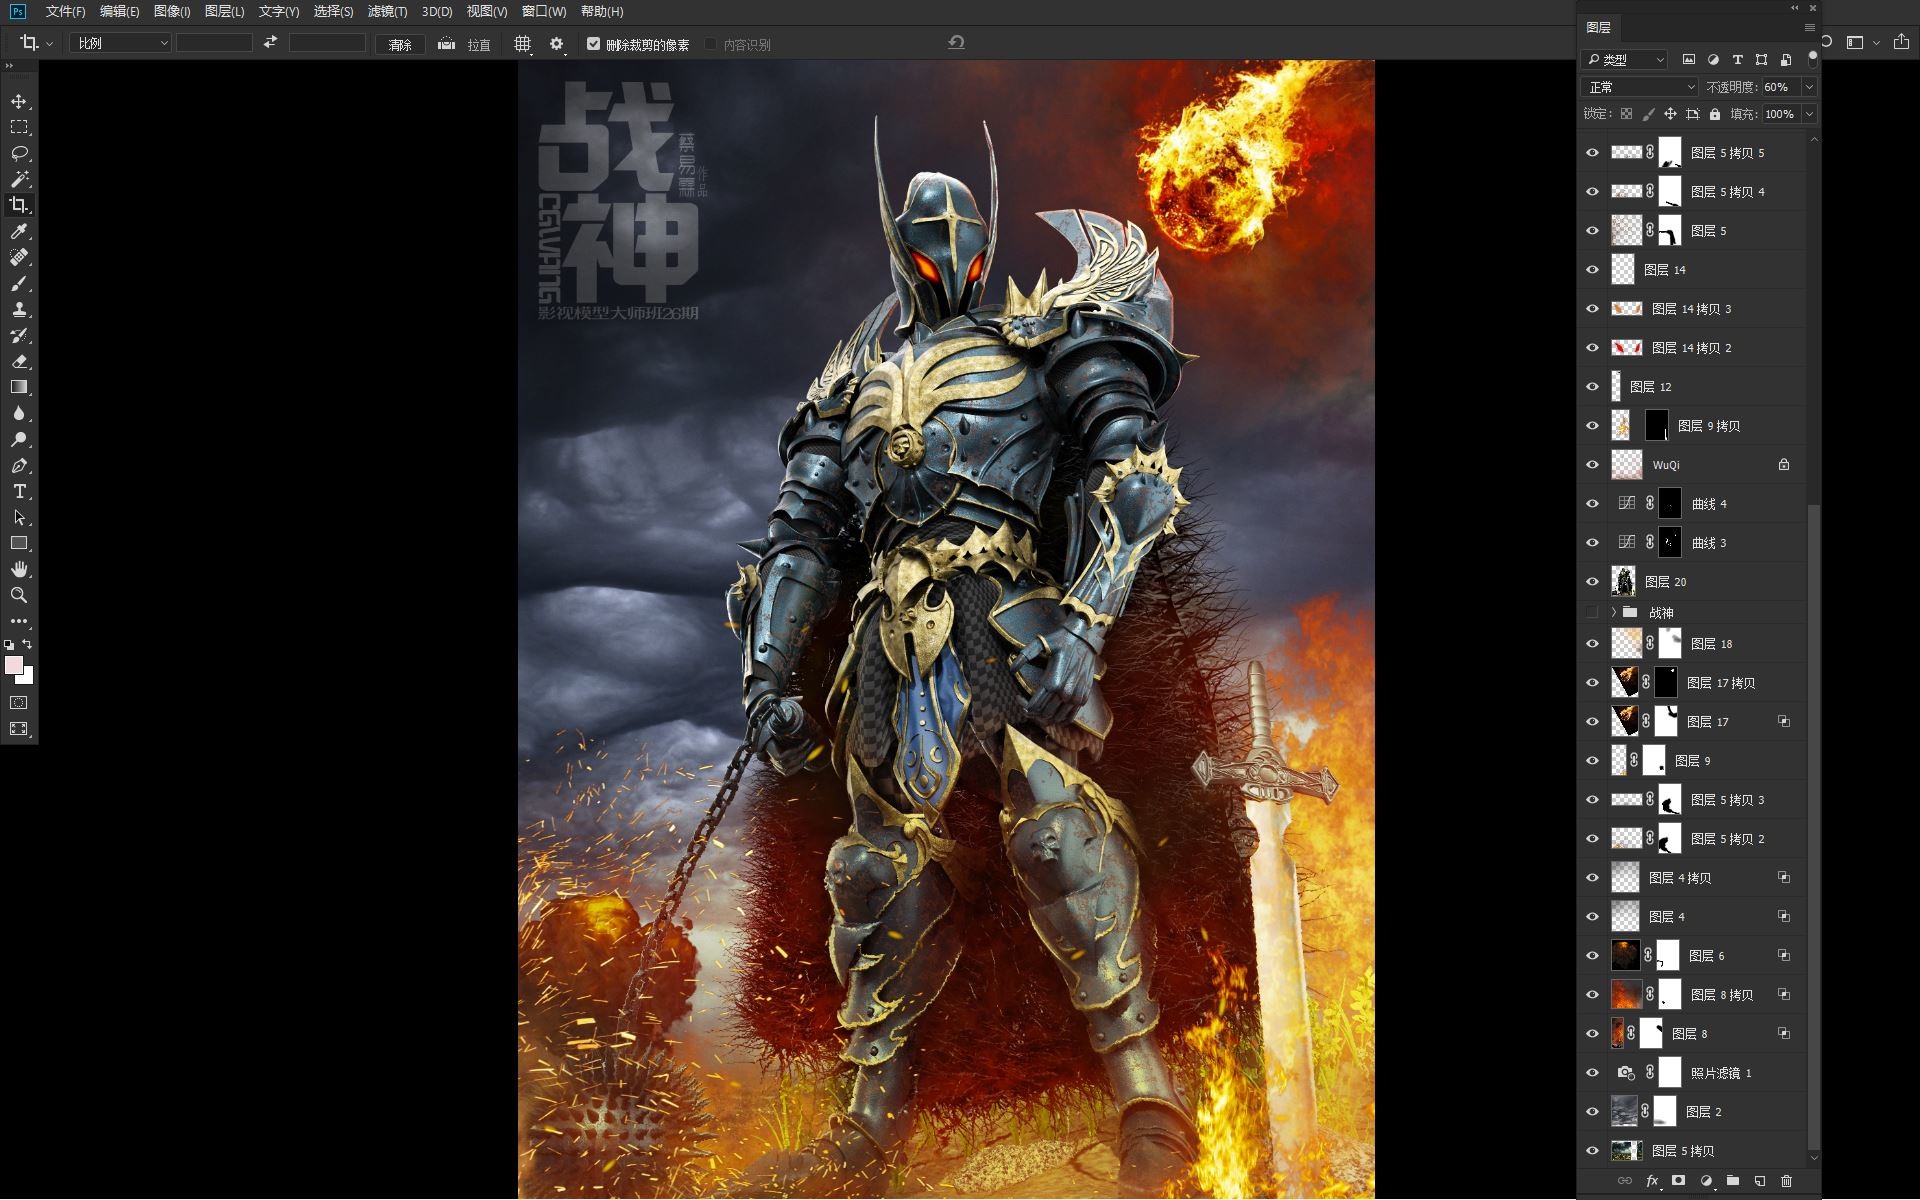Select the Lasso tool
This screenshot has width=1920, height=1200.
coord(19,153)
